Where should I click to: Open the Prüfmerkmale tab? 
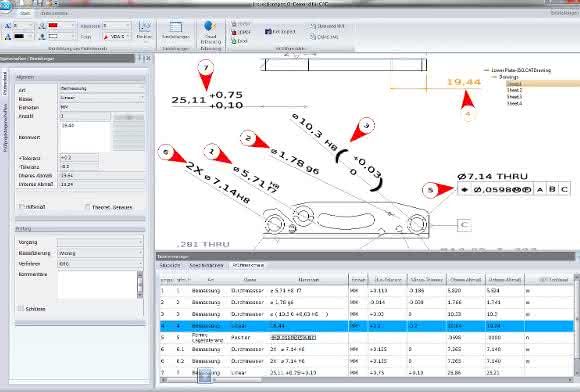[x=248, y=265]
